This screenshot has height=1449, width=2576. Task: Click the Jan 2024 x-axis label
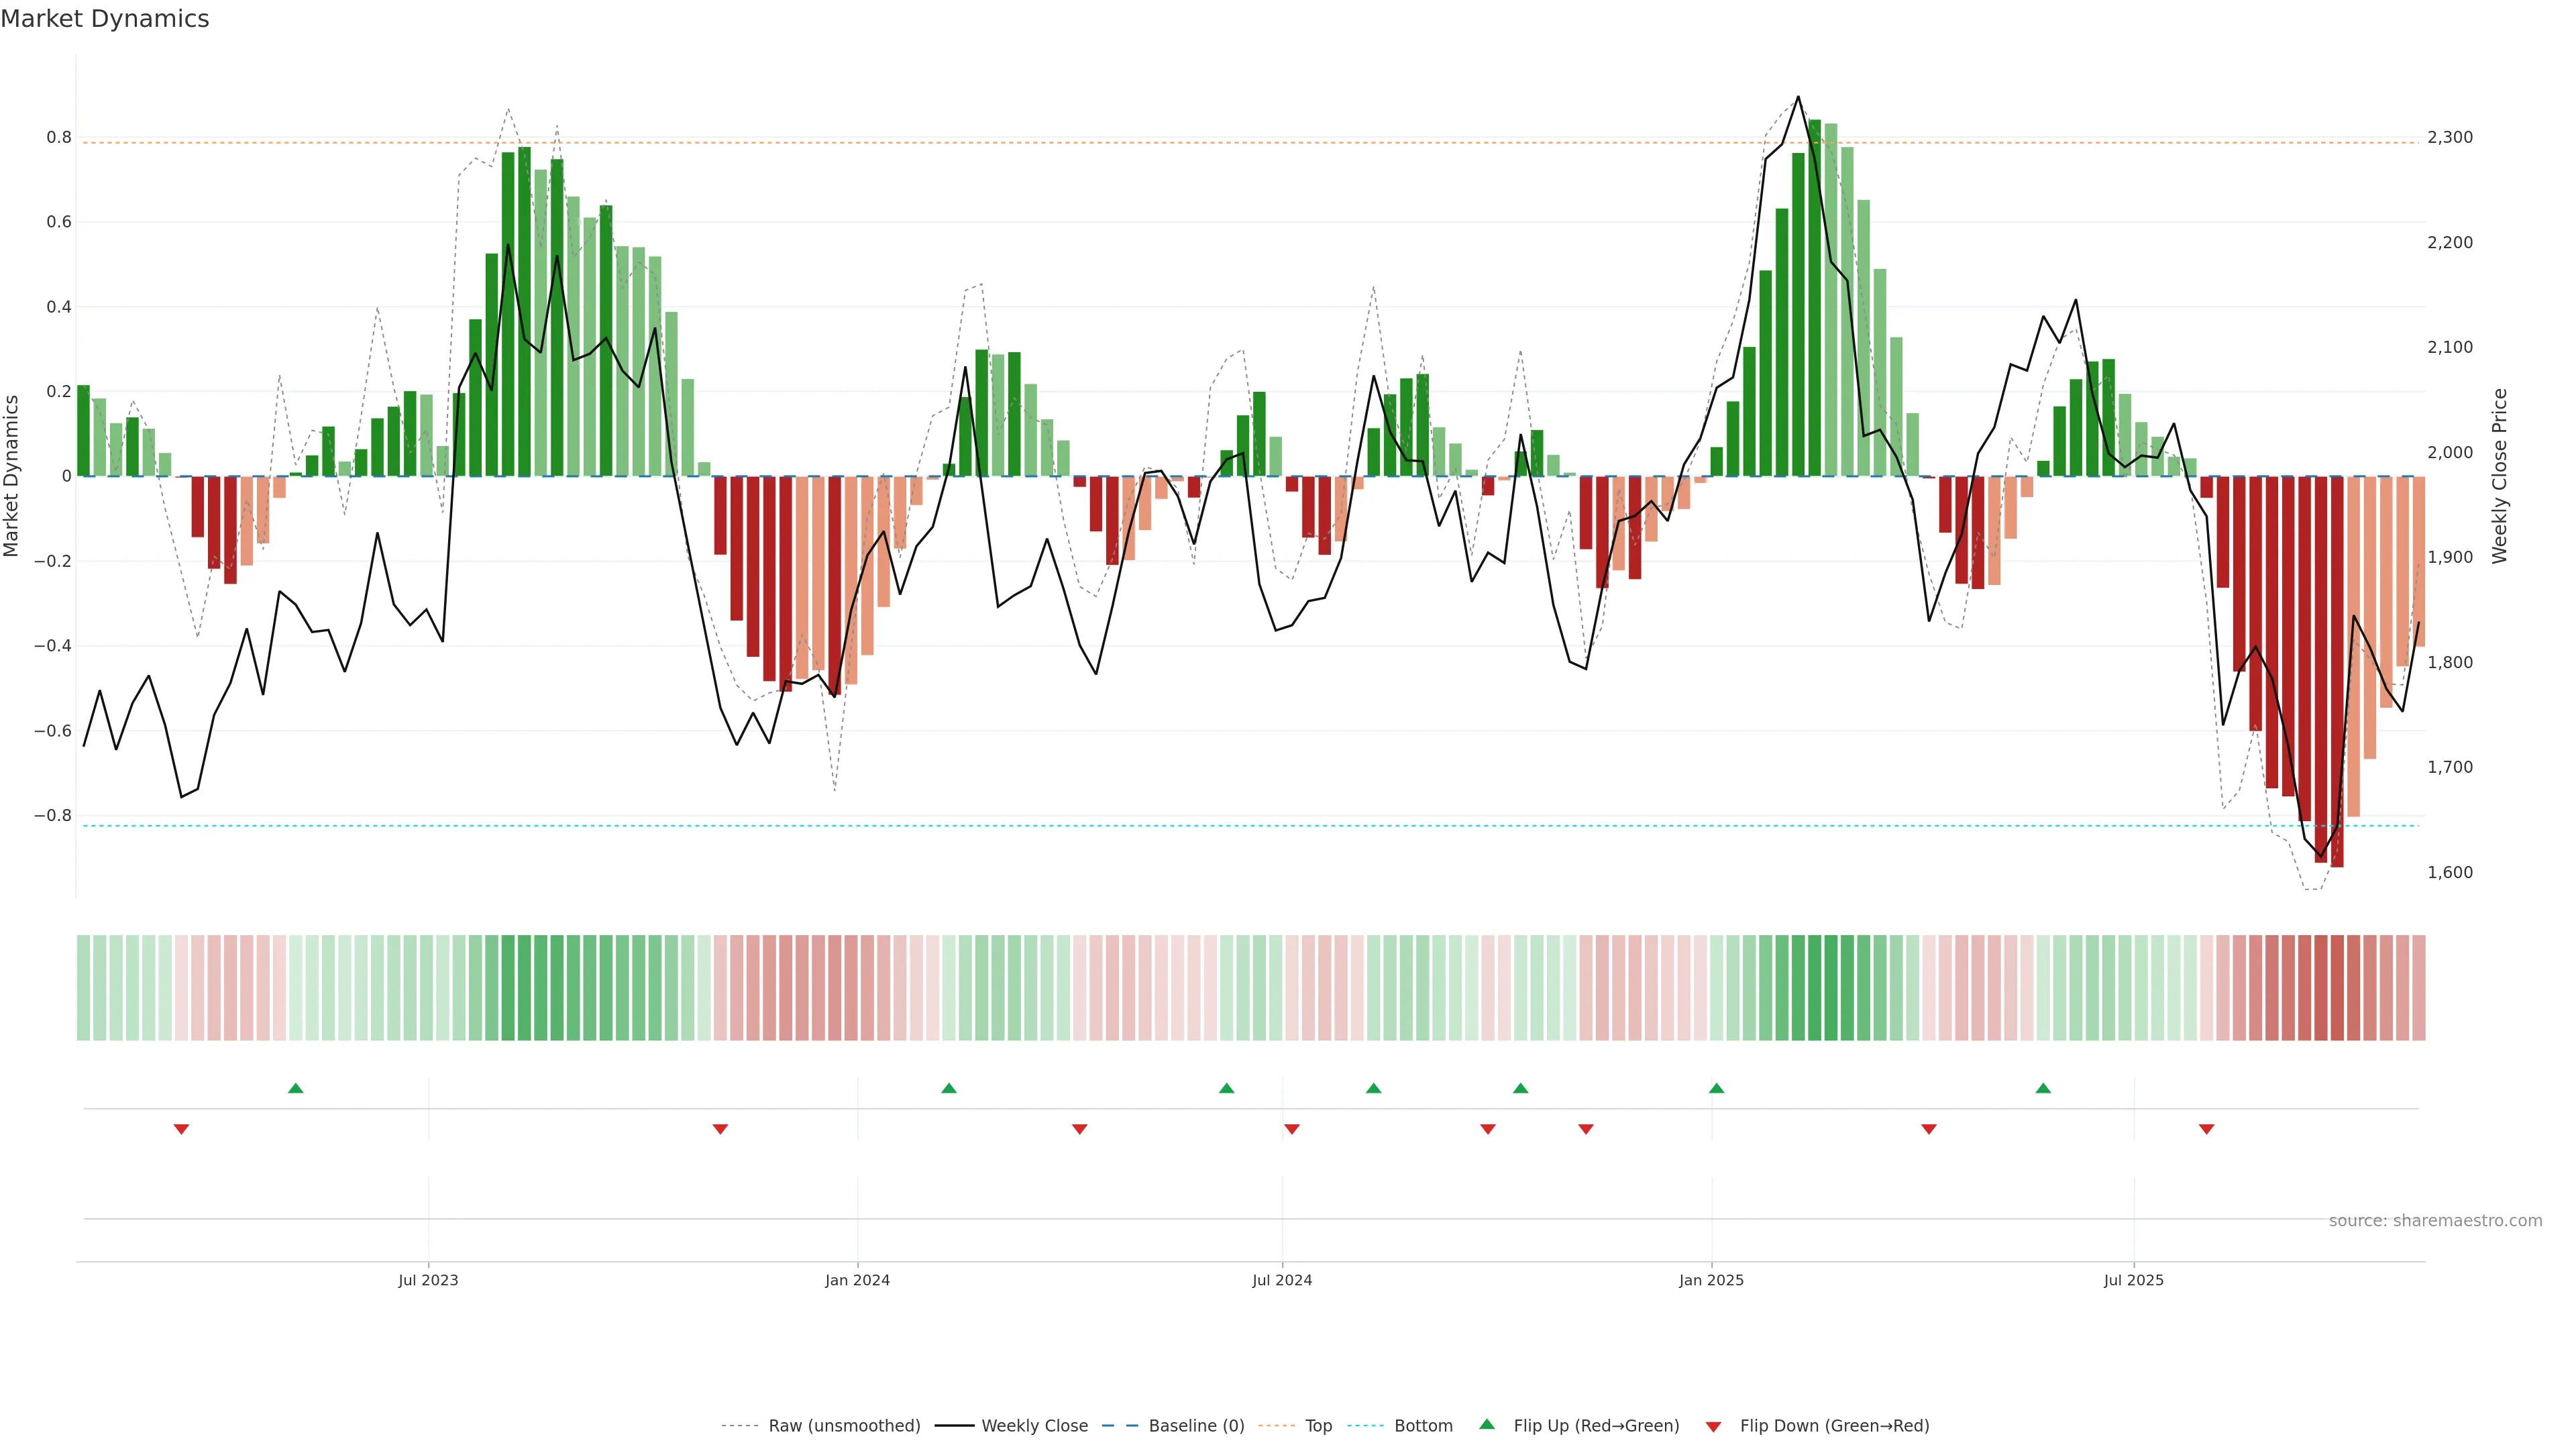click(x=857, y=1280)
